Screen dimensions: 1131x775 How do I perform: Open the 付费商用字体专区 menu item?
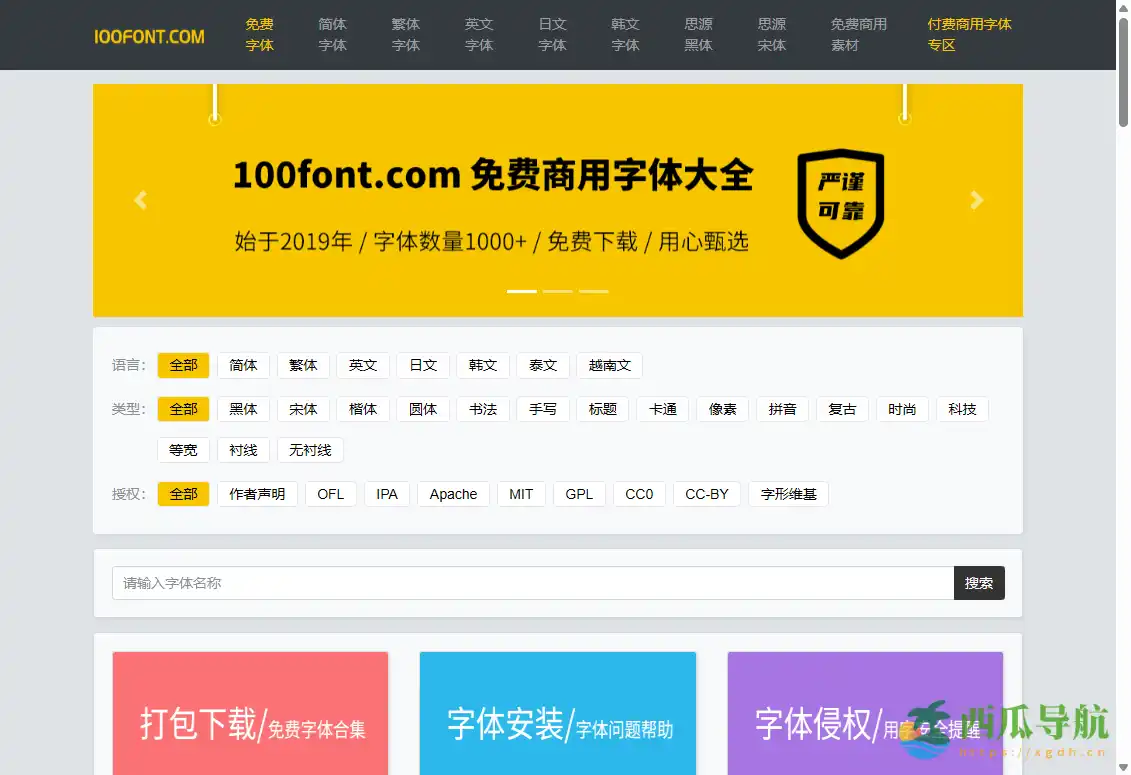pos(969,35)
